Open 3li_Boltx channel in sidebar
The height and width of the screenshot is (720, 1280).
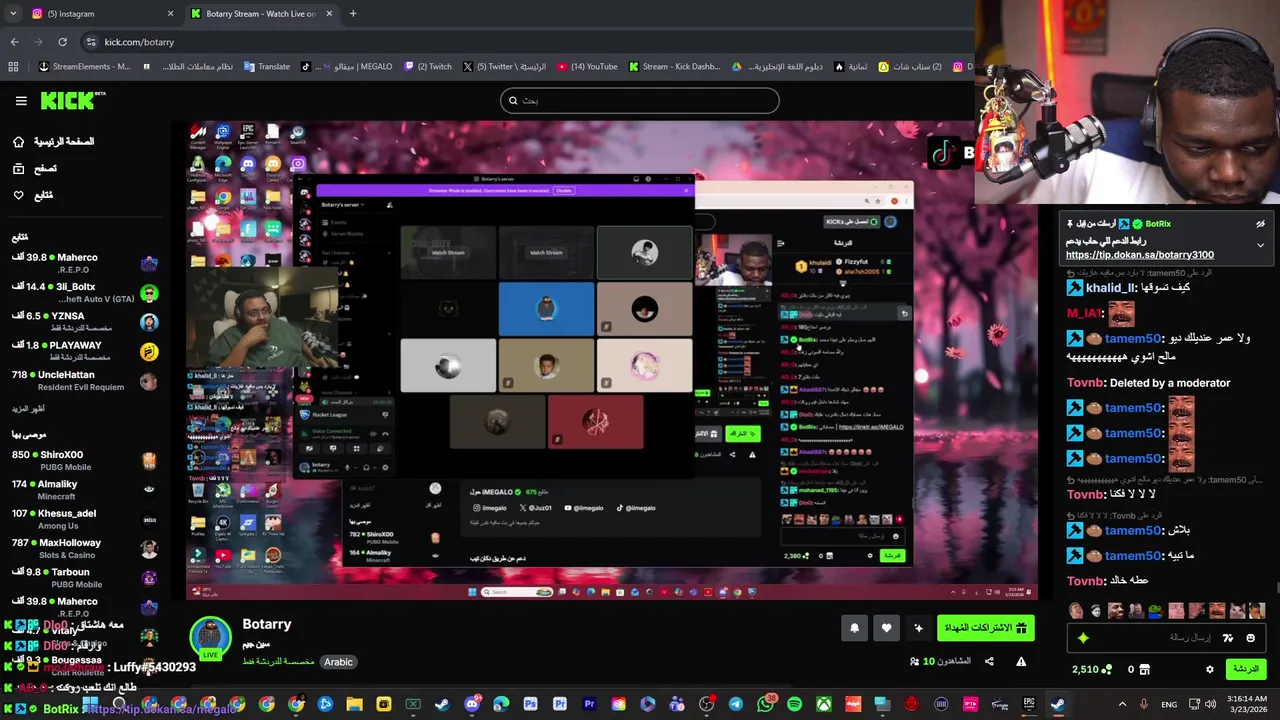[85, 293]
